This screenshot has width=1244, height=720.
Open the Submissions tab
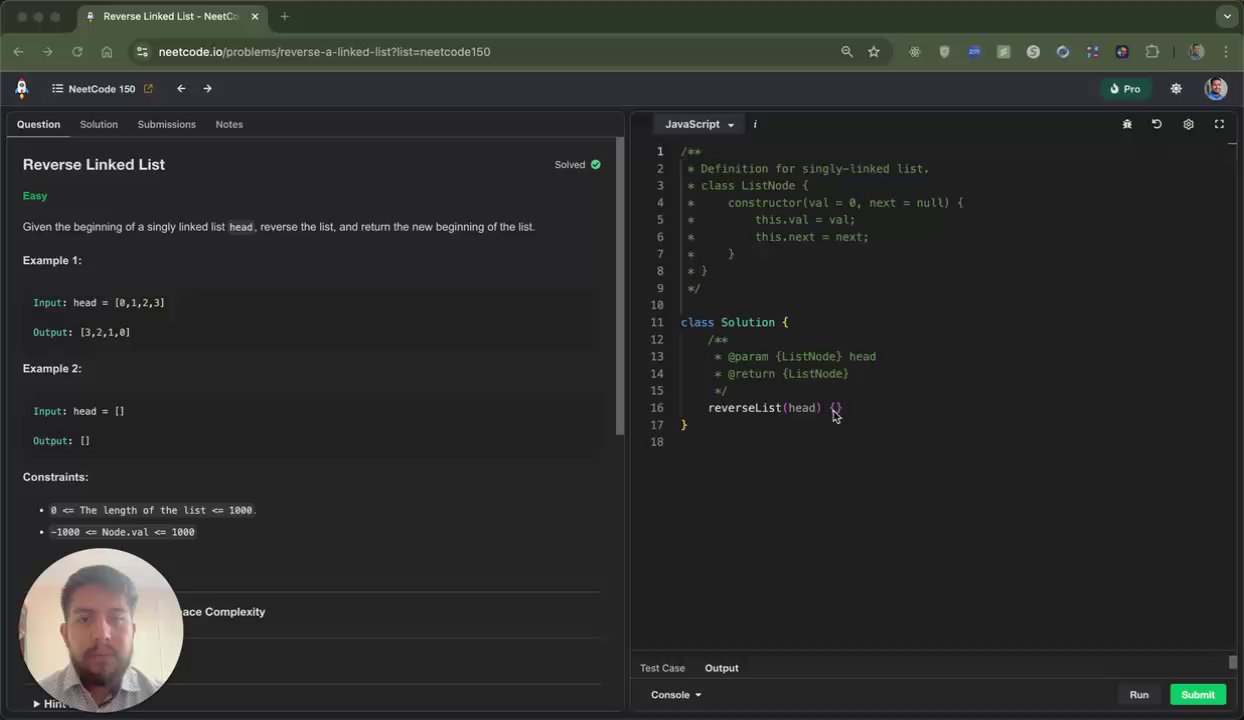coord(166,124)
